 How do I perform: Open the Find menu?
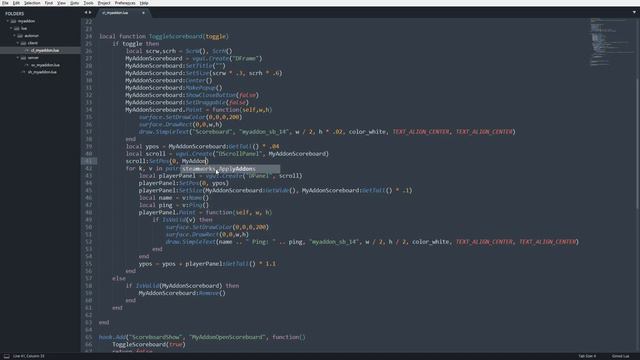[49, 3]
